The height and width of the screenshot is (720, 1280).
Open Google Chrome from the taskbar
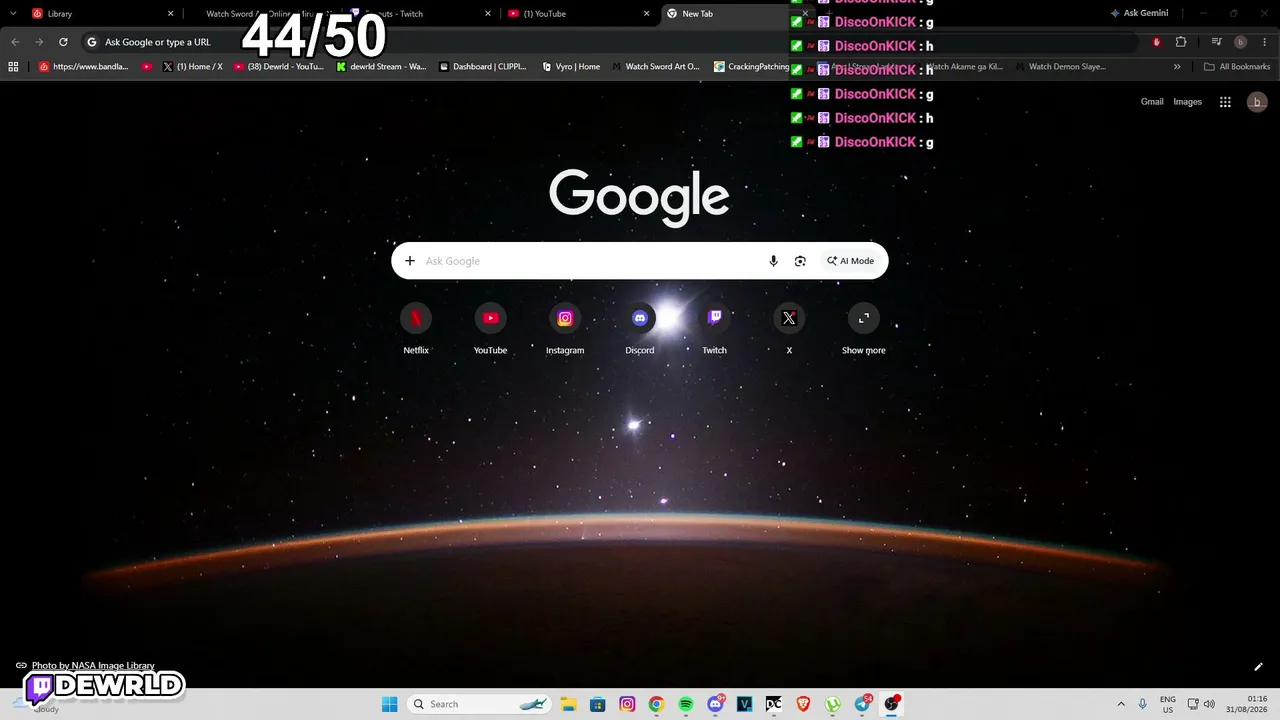[x=656, y=704]
